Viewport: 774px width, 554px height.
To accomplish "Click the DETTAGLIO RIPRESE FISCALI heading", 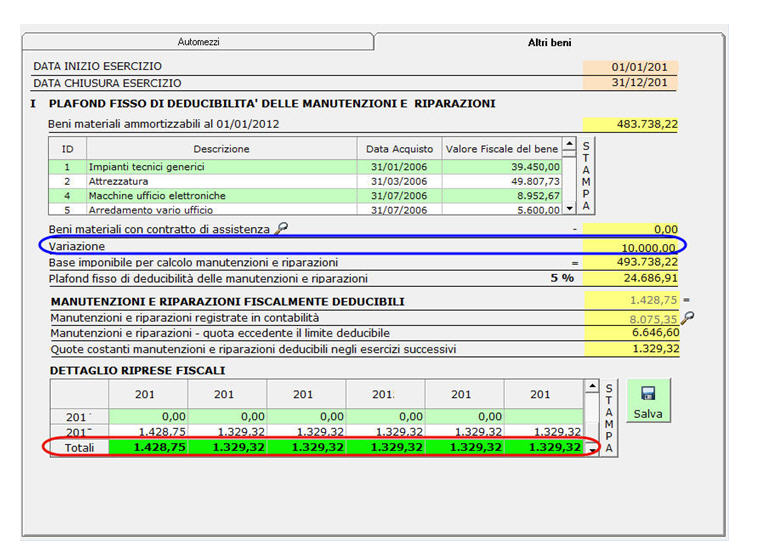I will tap(138, 370).
